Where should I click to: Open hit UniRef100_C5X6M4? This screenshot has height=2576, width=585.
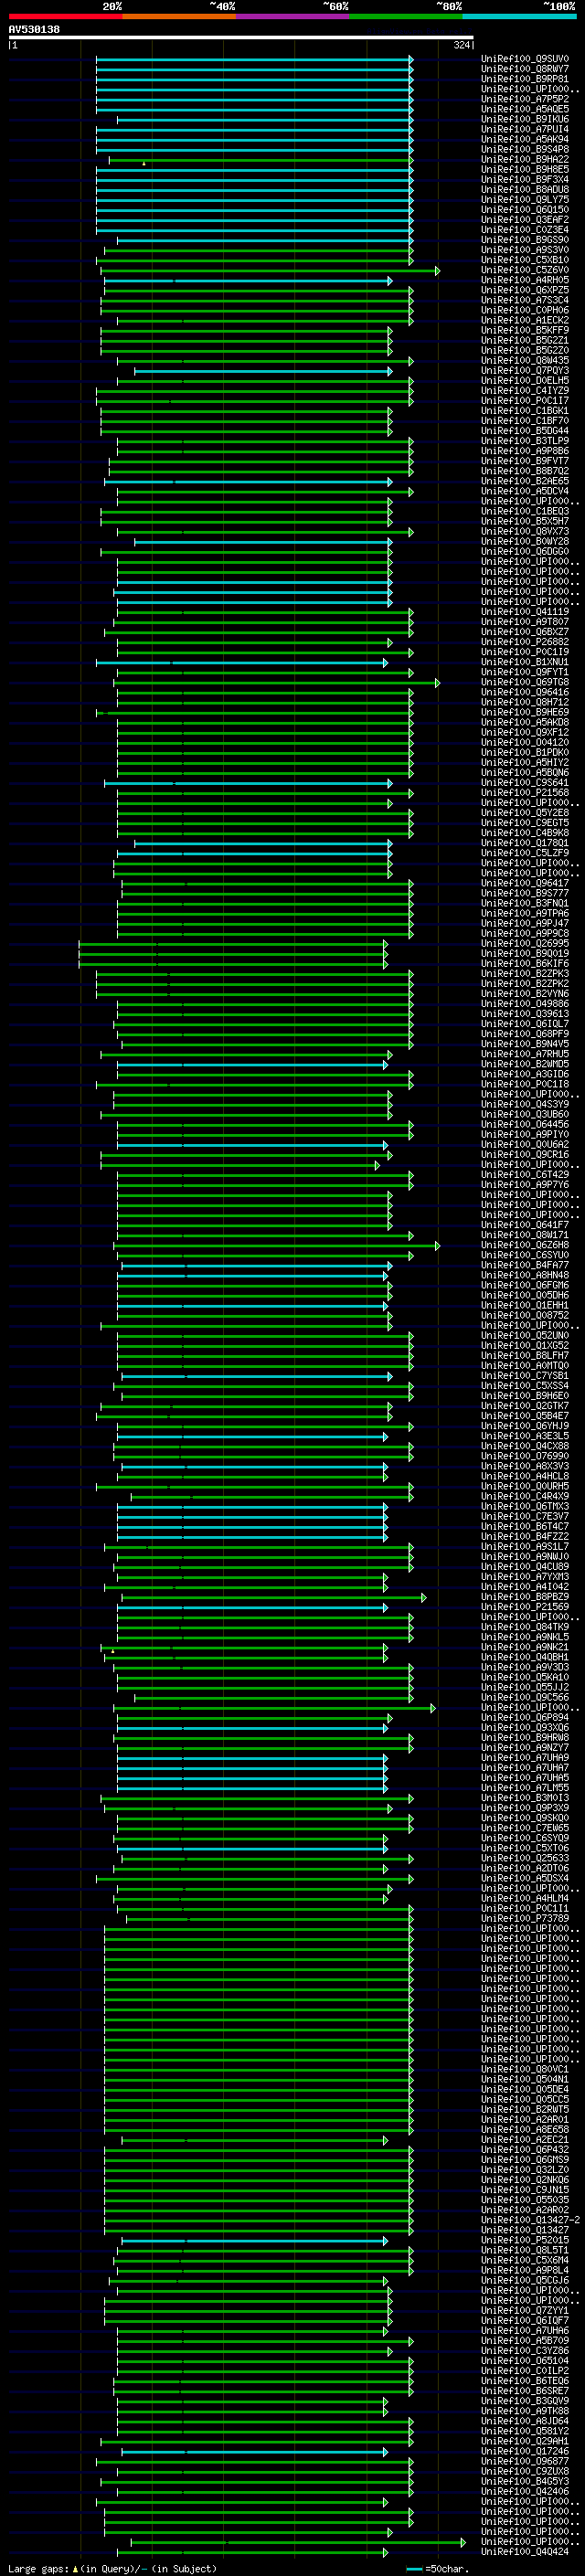tap(525, 2260)
